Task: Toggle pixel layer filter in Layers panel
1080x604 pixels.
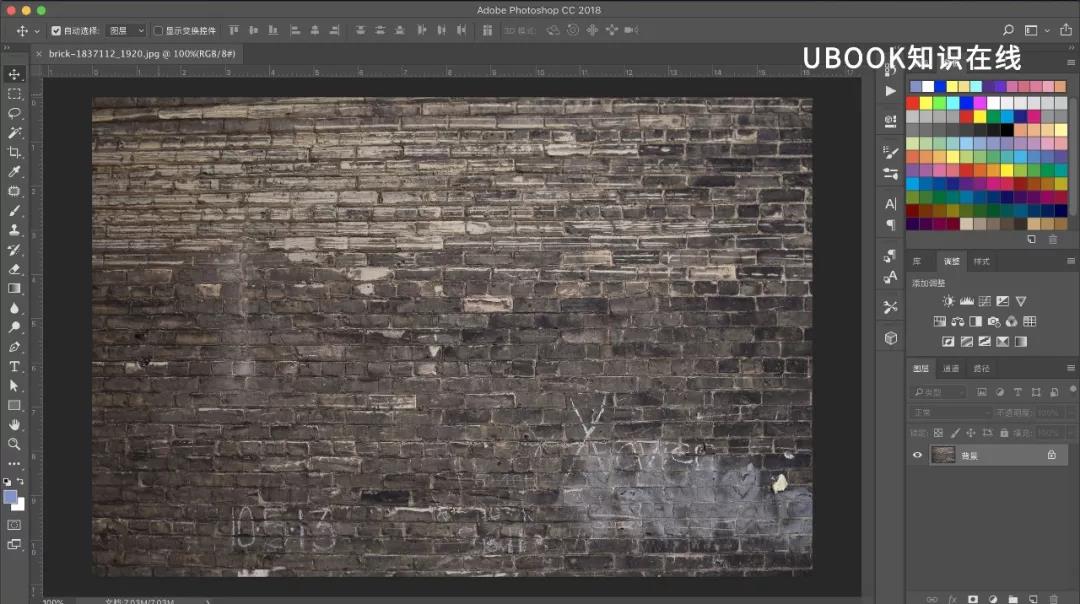Action: tap(982, 392)
